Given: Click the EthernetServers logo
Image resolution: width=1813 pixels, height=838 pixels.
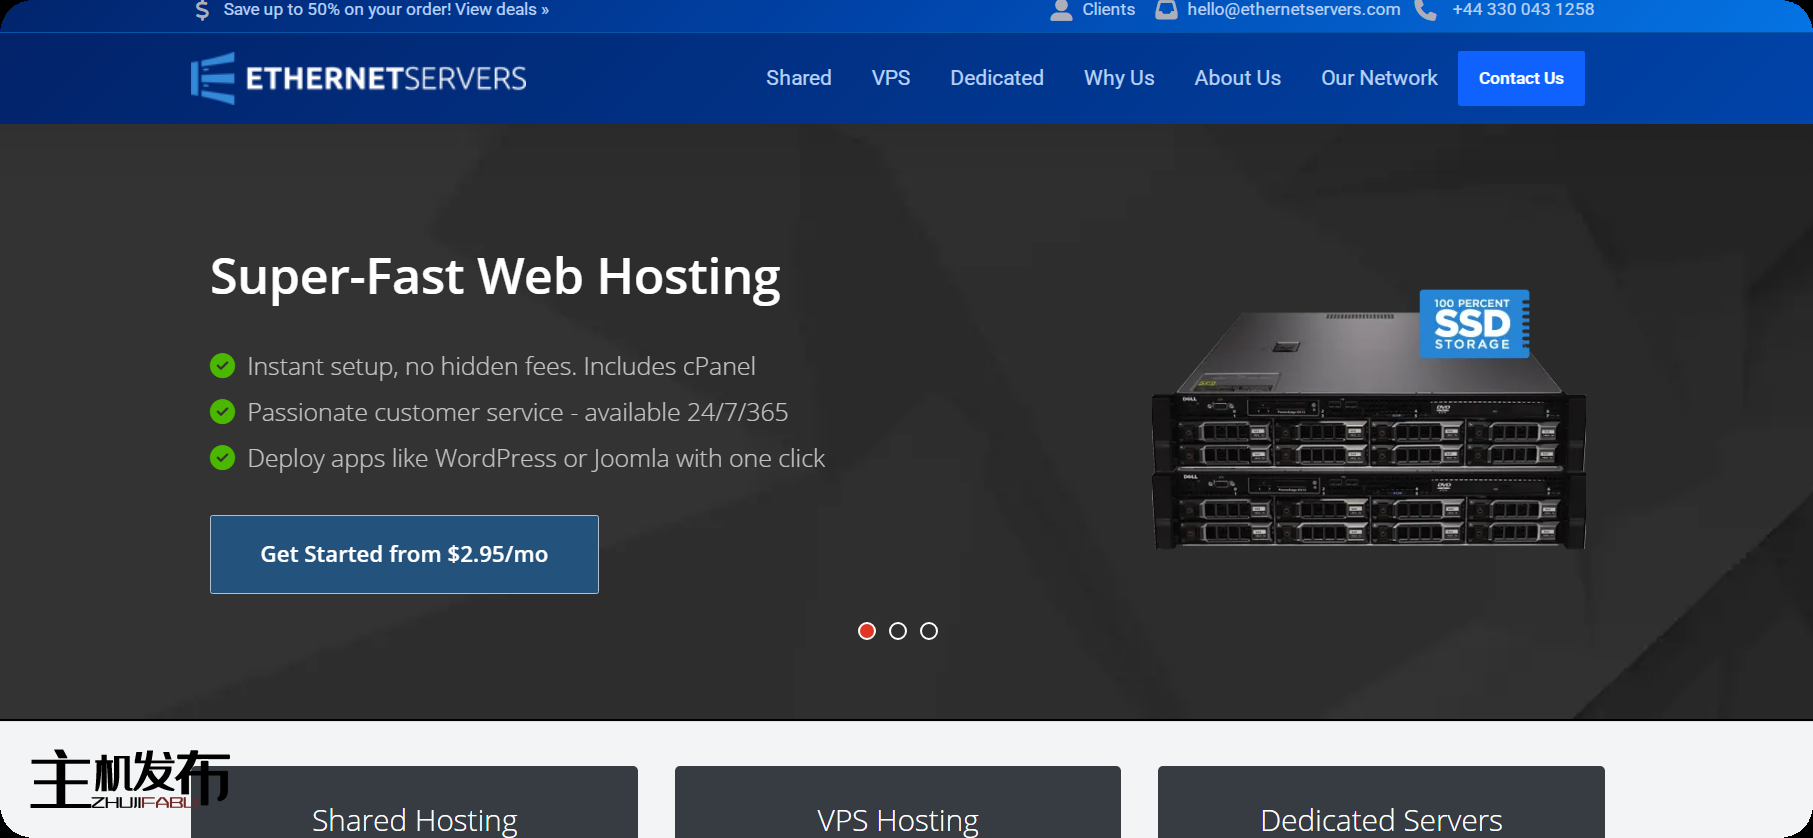Looking at the screenshot, I should pyautogui.click(x=359, y=78).
